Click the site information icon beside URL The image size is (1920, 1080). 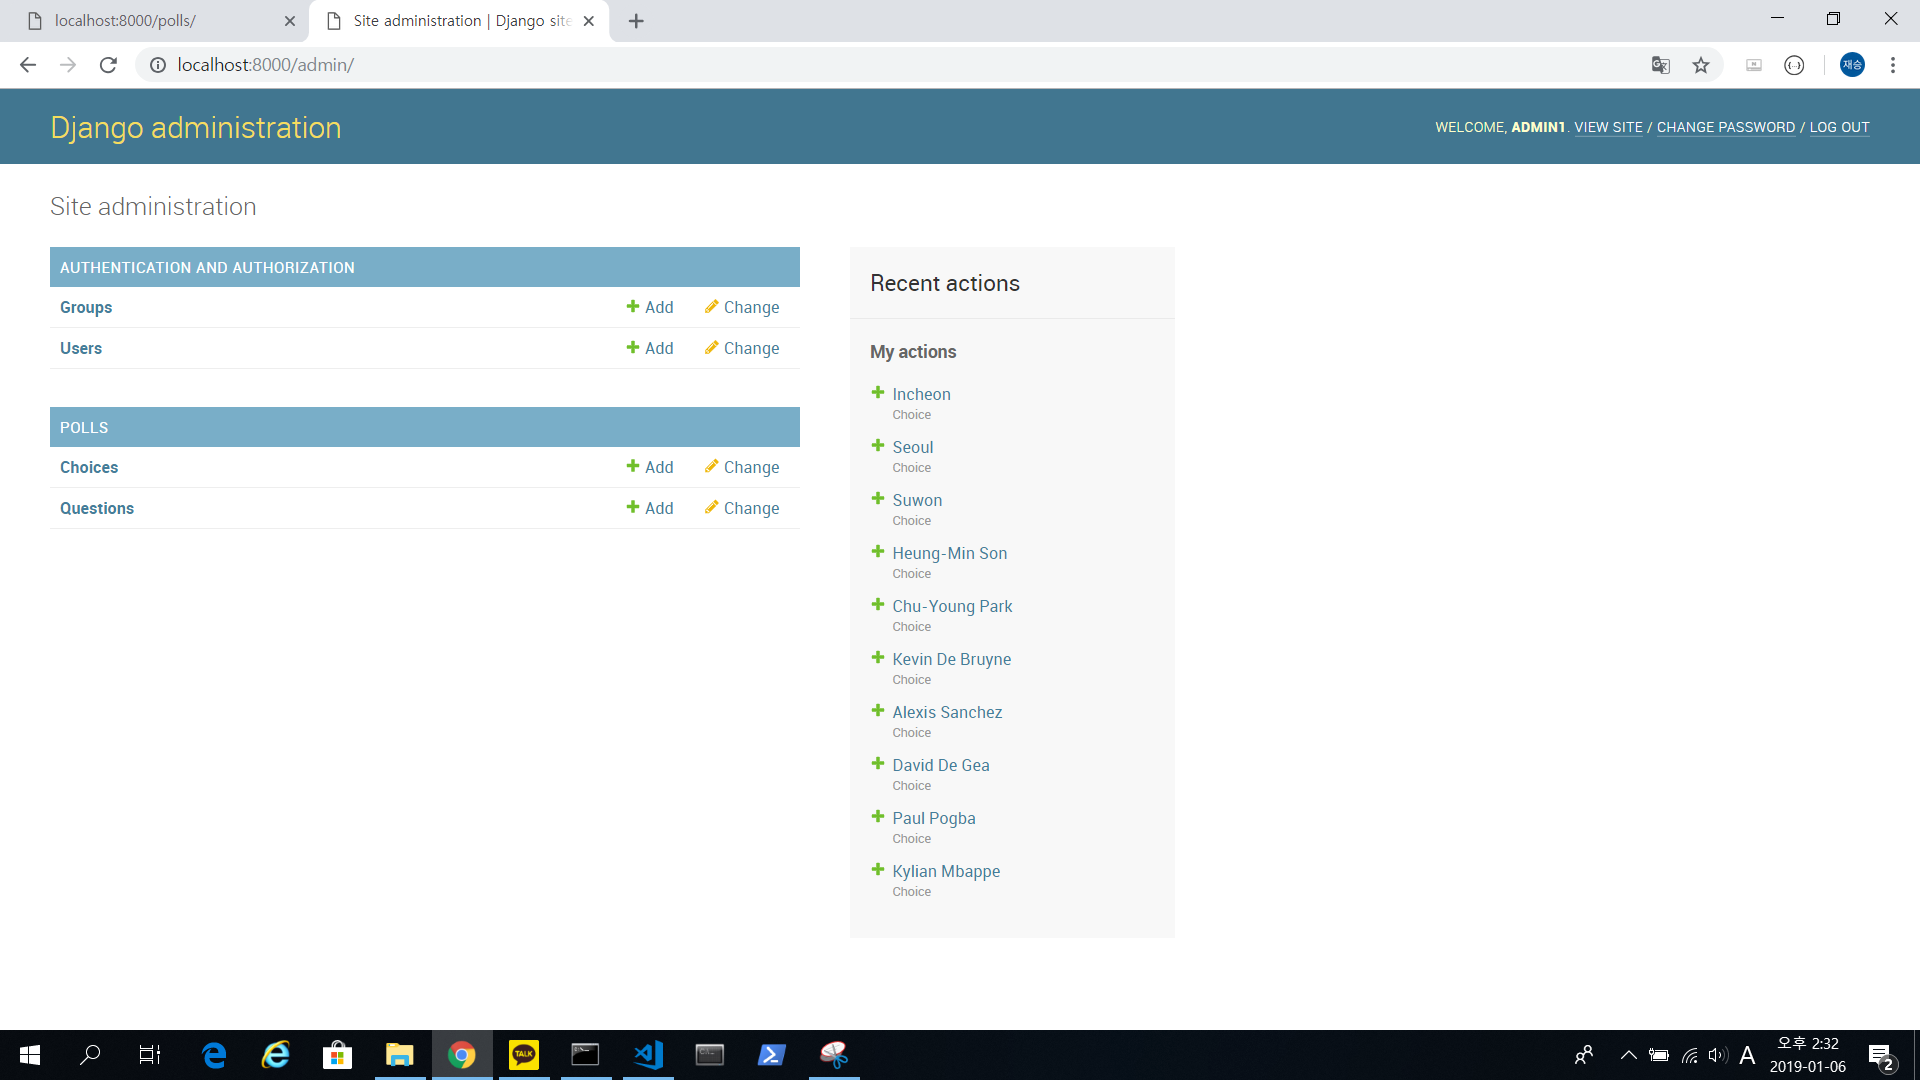pyautogui.click(x=157, y=65)
